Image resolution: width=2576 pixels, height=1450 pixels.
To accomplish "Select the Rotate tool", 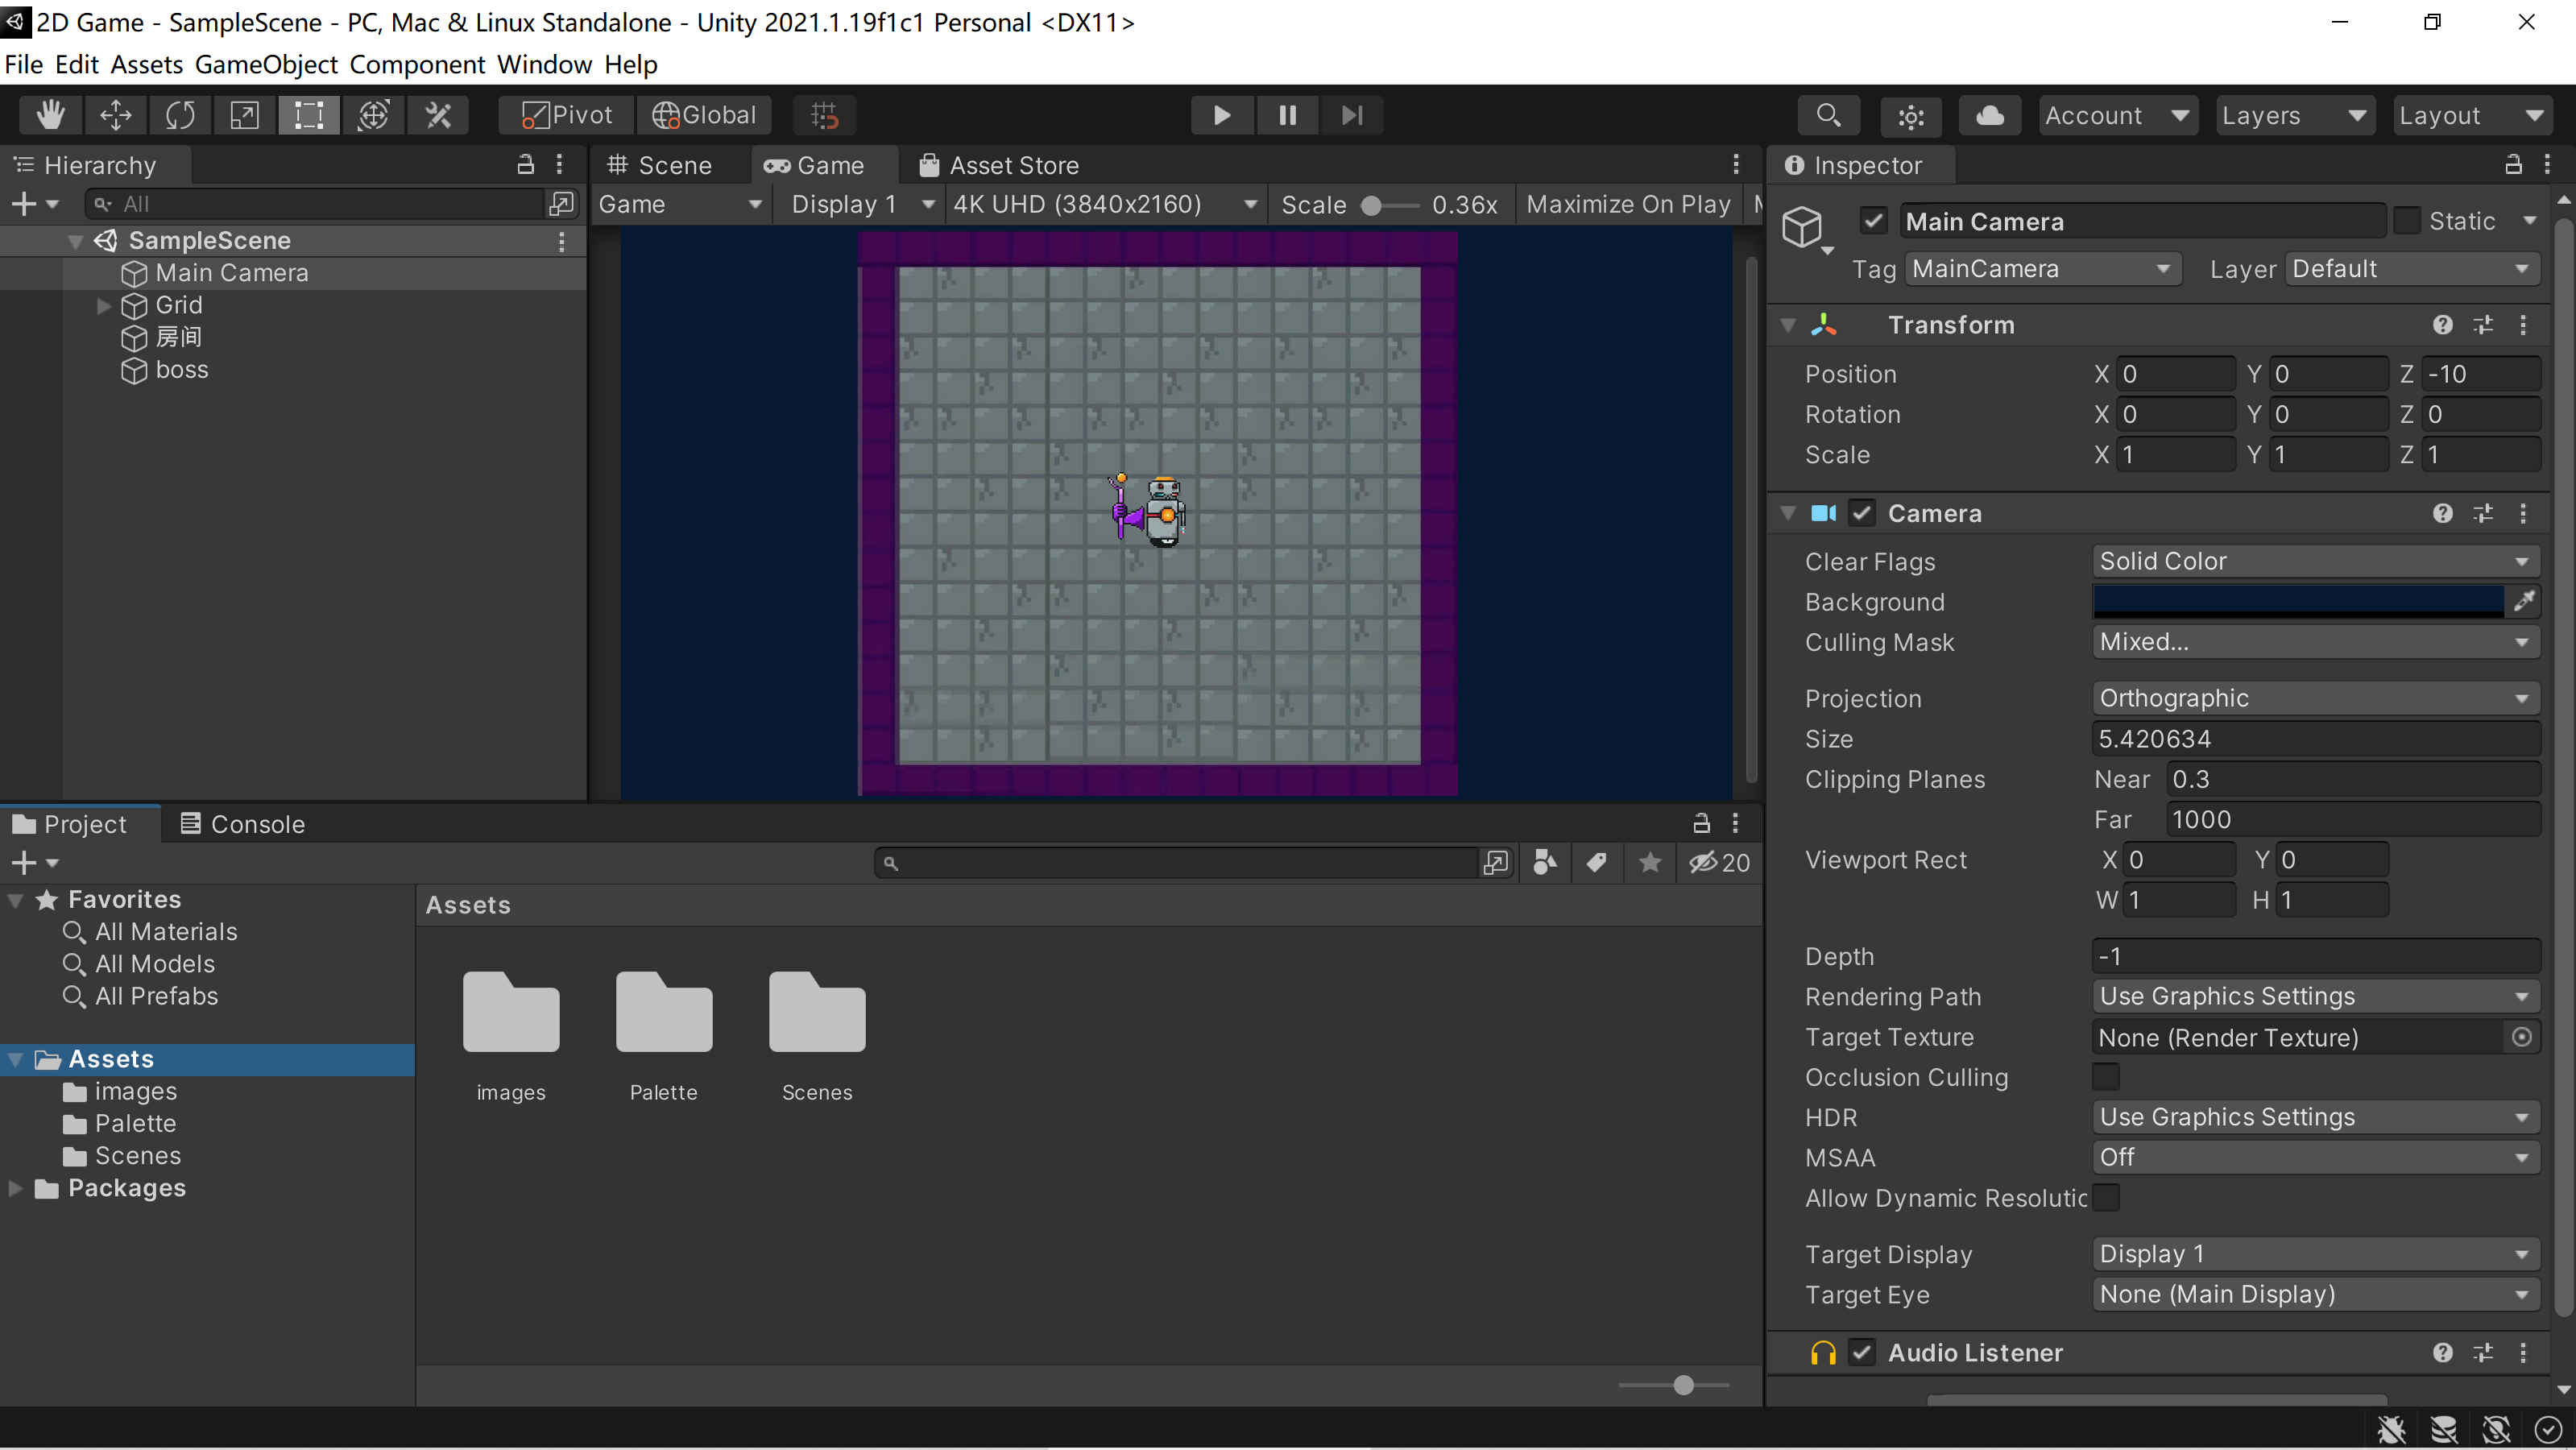I will [x=180, y=115].
